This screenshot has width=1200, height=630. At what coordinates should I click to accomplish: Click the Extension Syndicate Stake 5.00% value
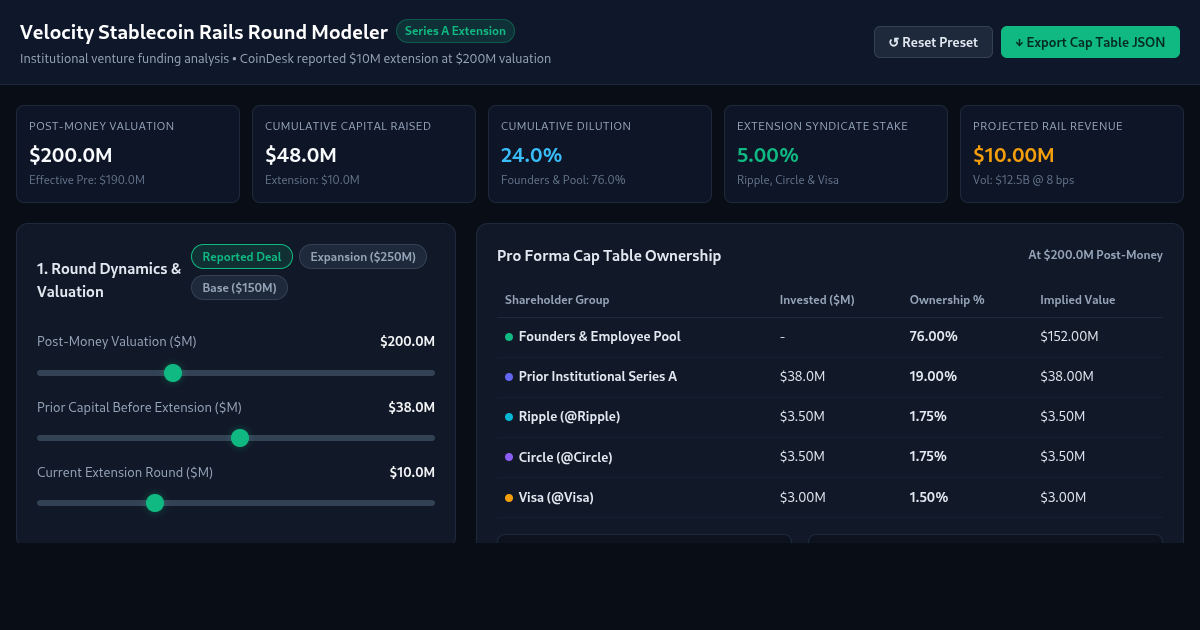pyautogui.click(x=767, y=155)
